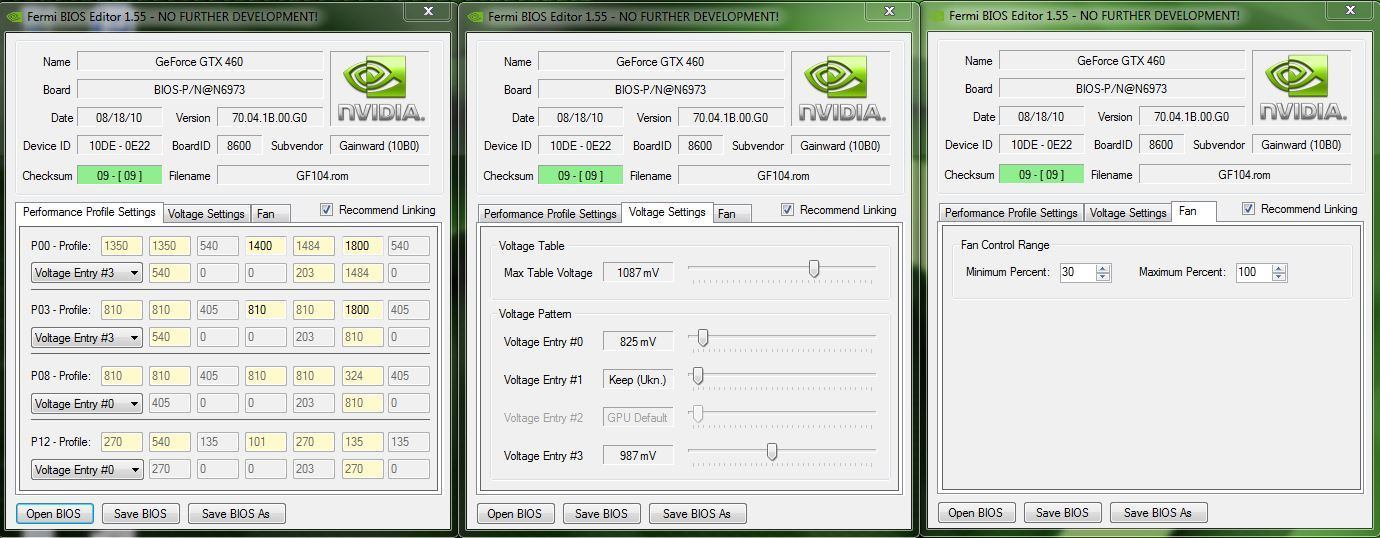Click the title bar app icon of left window

(x=14, y=16)
